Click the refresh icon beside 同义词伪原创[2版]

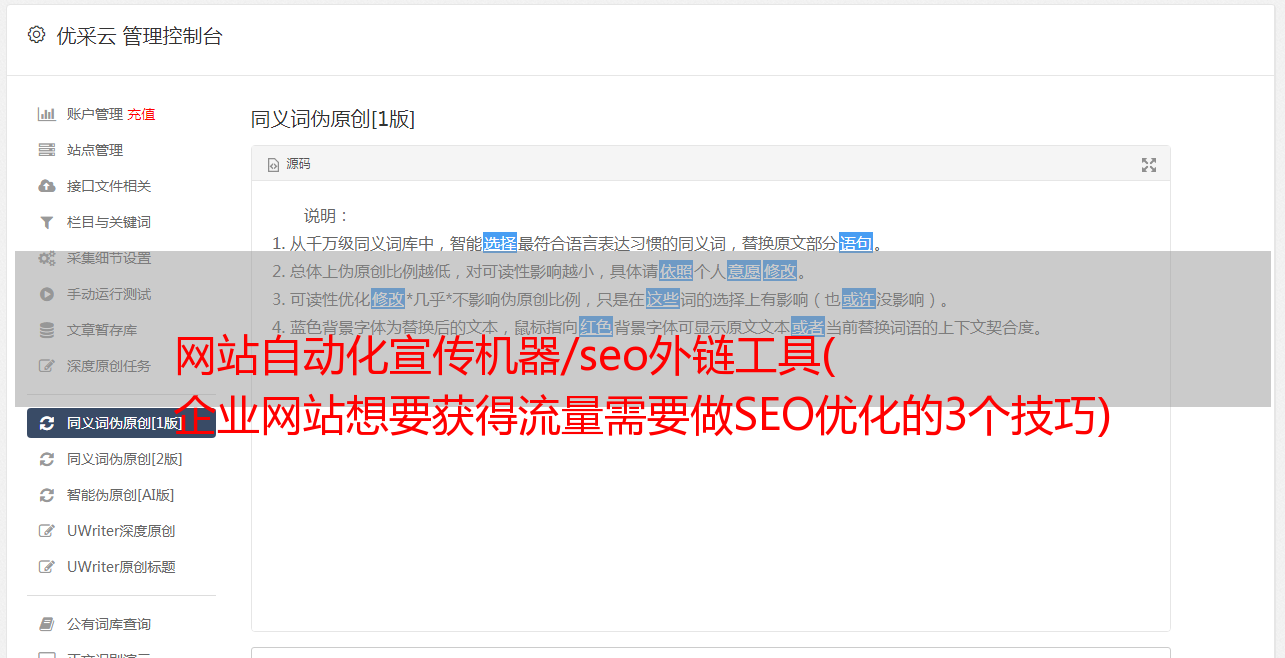click(x=46, y=459)
